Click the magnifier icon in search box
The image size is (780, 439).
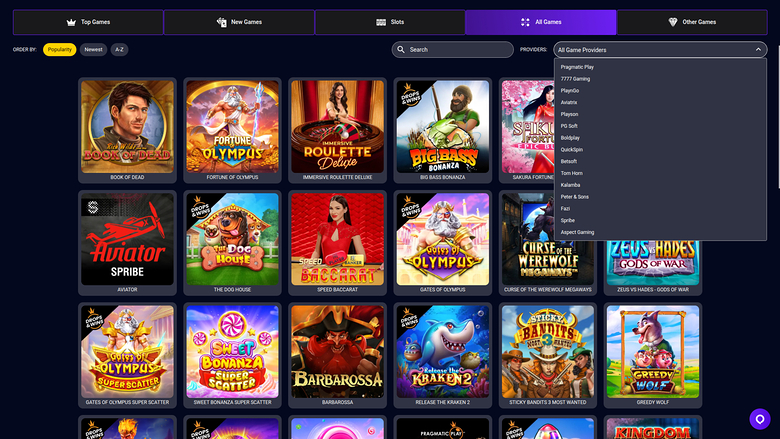(401, 50)
